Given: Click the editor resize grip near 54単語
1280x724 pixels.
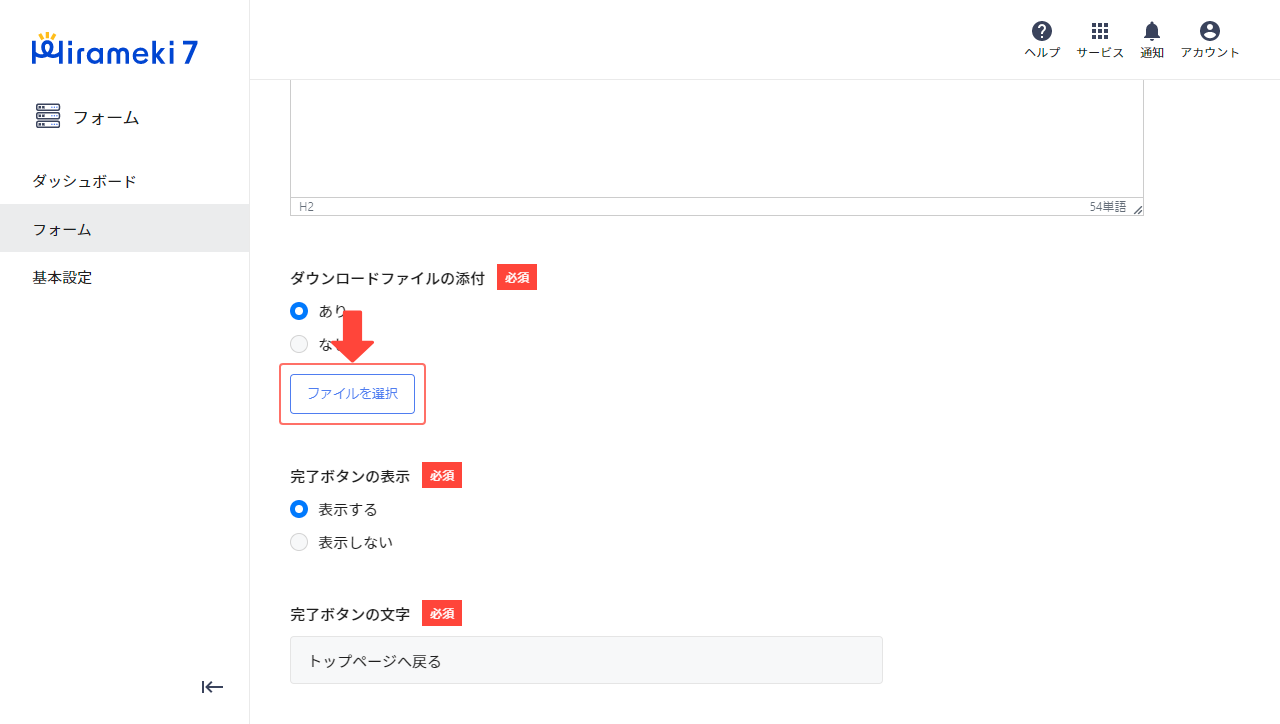Looking at the screenshot, I should [x=1136, y=209].
